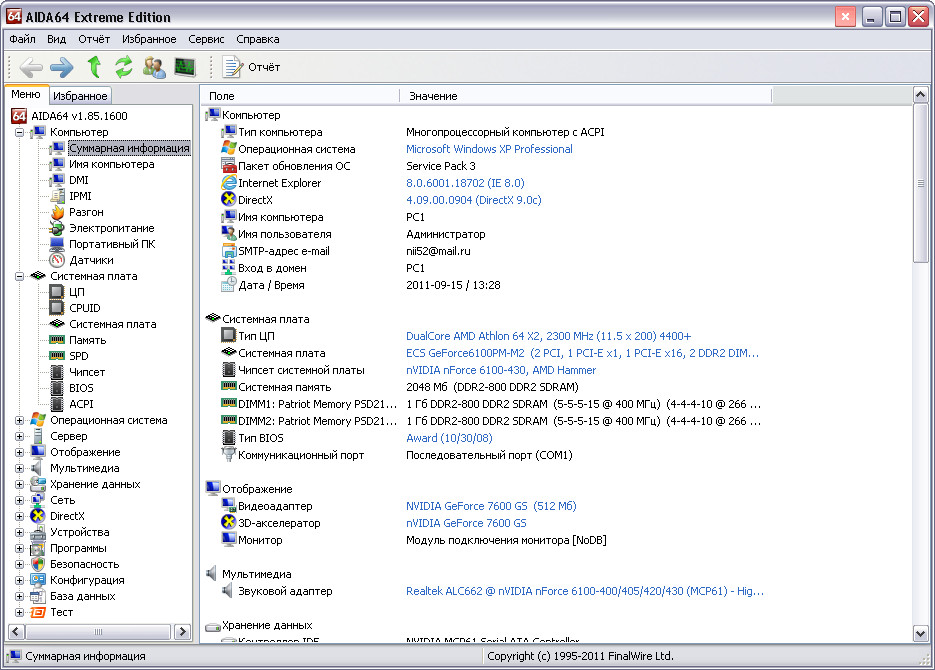935x670 pixels.
Task: Click the main list scroll-down arrow
Action: [x=920, y=634]
